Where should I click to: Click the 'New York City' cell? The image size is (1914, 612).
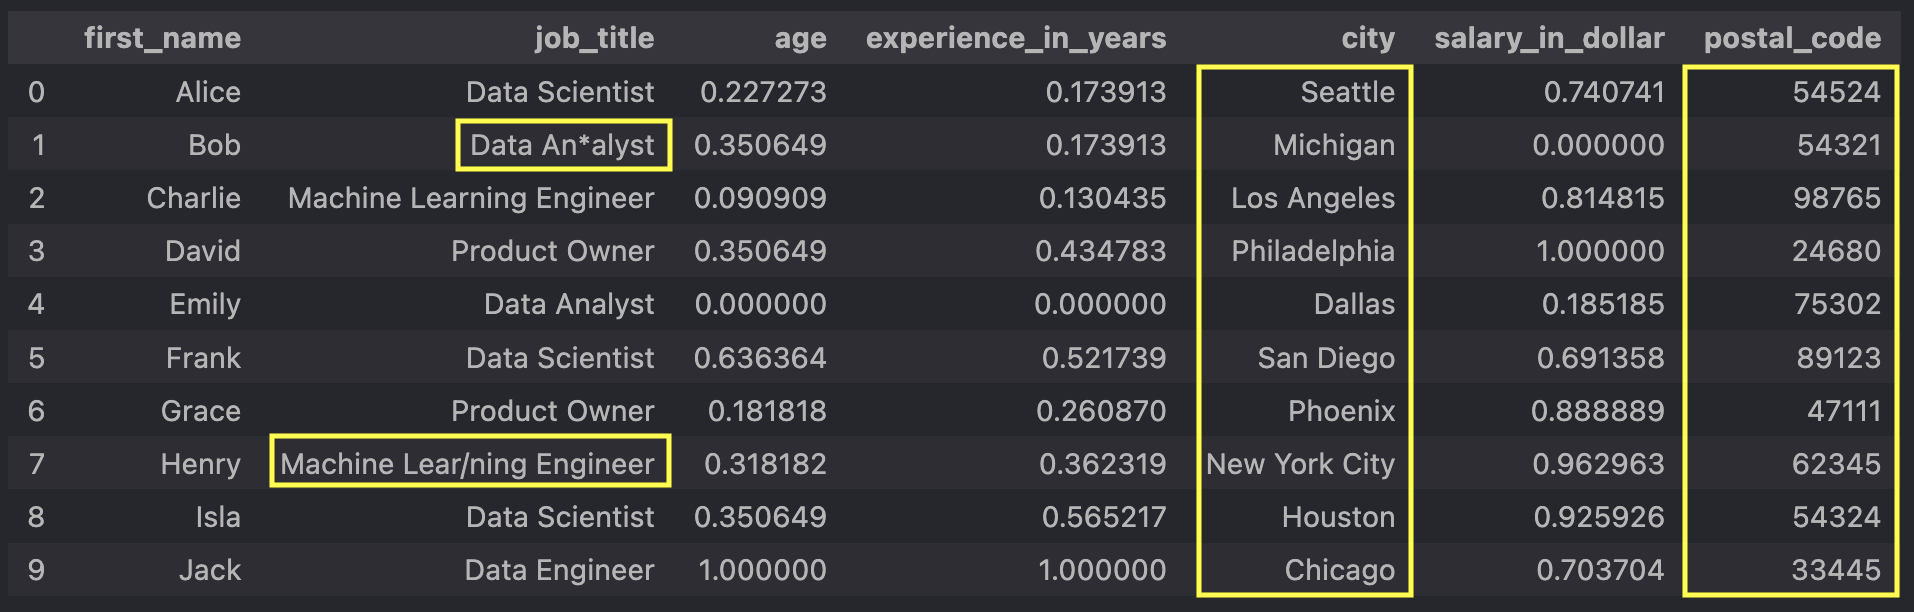pyautogui.click(x=1300, y=464)
